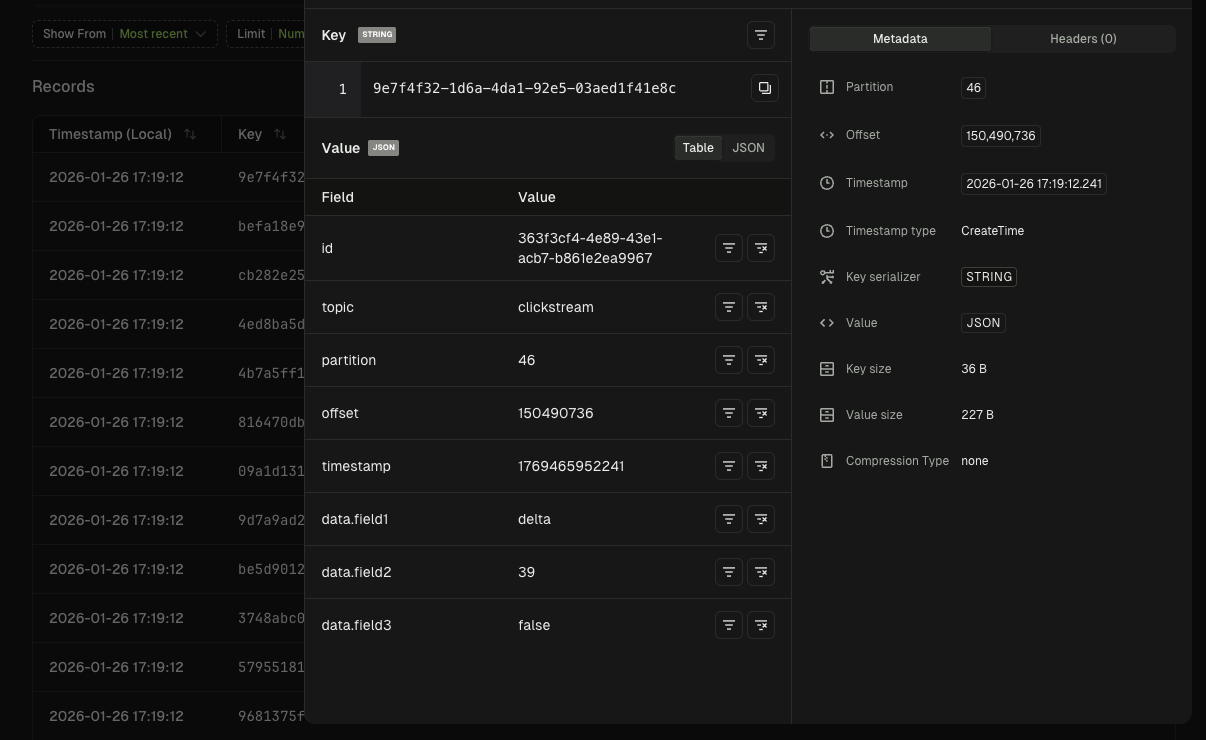Exclude filter data.field3 with value false

tap(761, 625)
